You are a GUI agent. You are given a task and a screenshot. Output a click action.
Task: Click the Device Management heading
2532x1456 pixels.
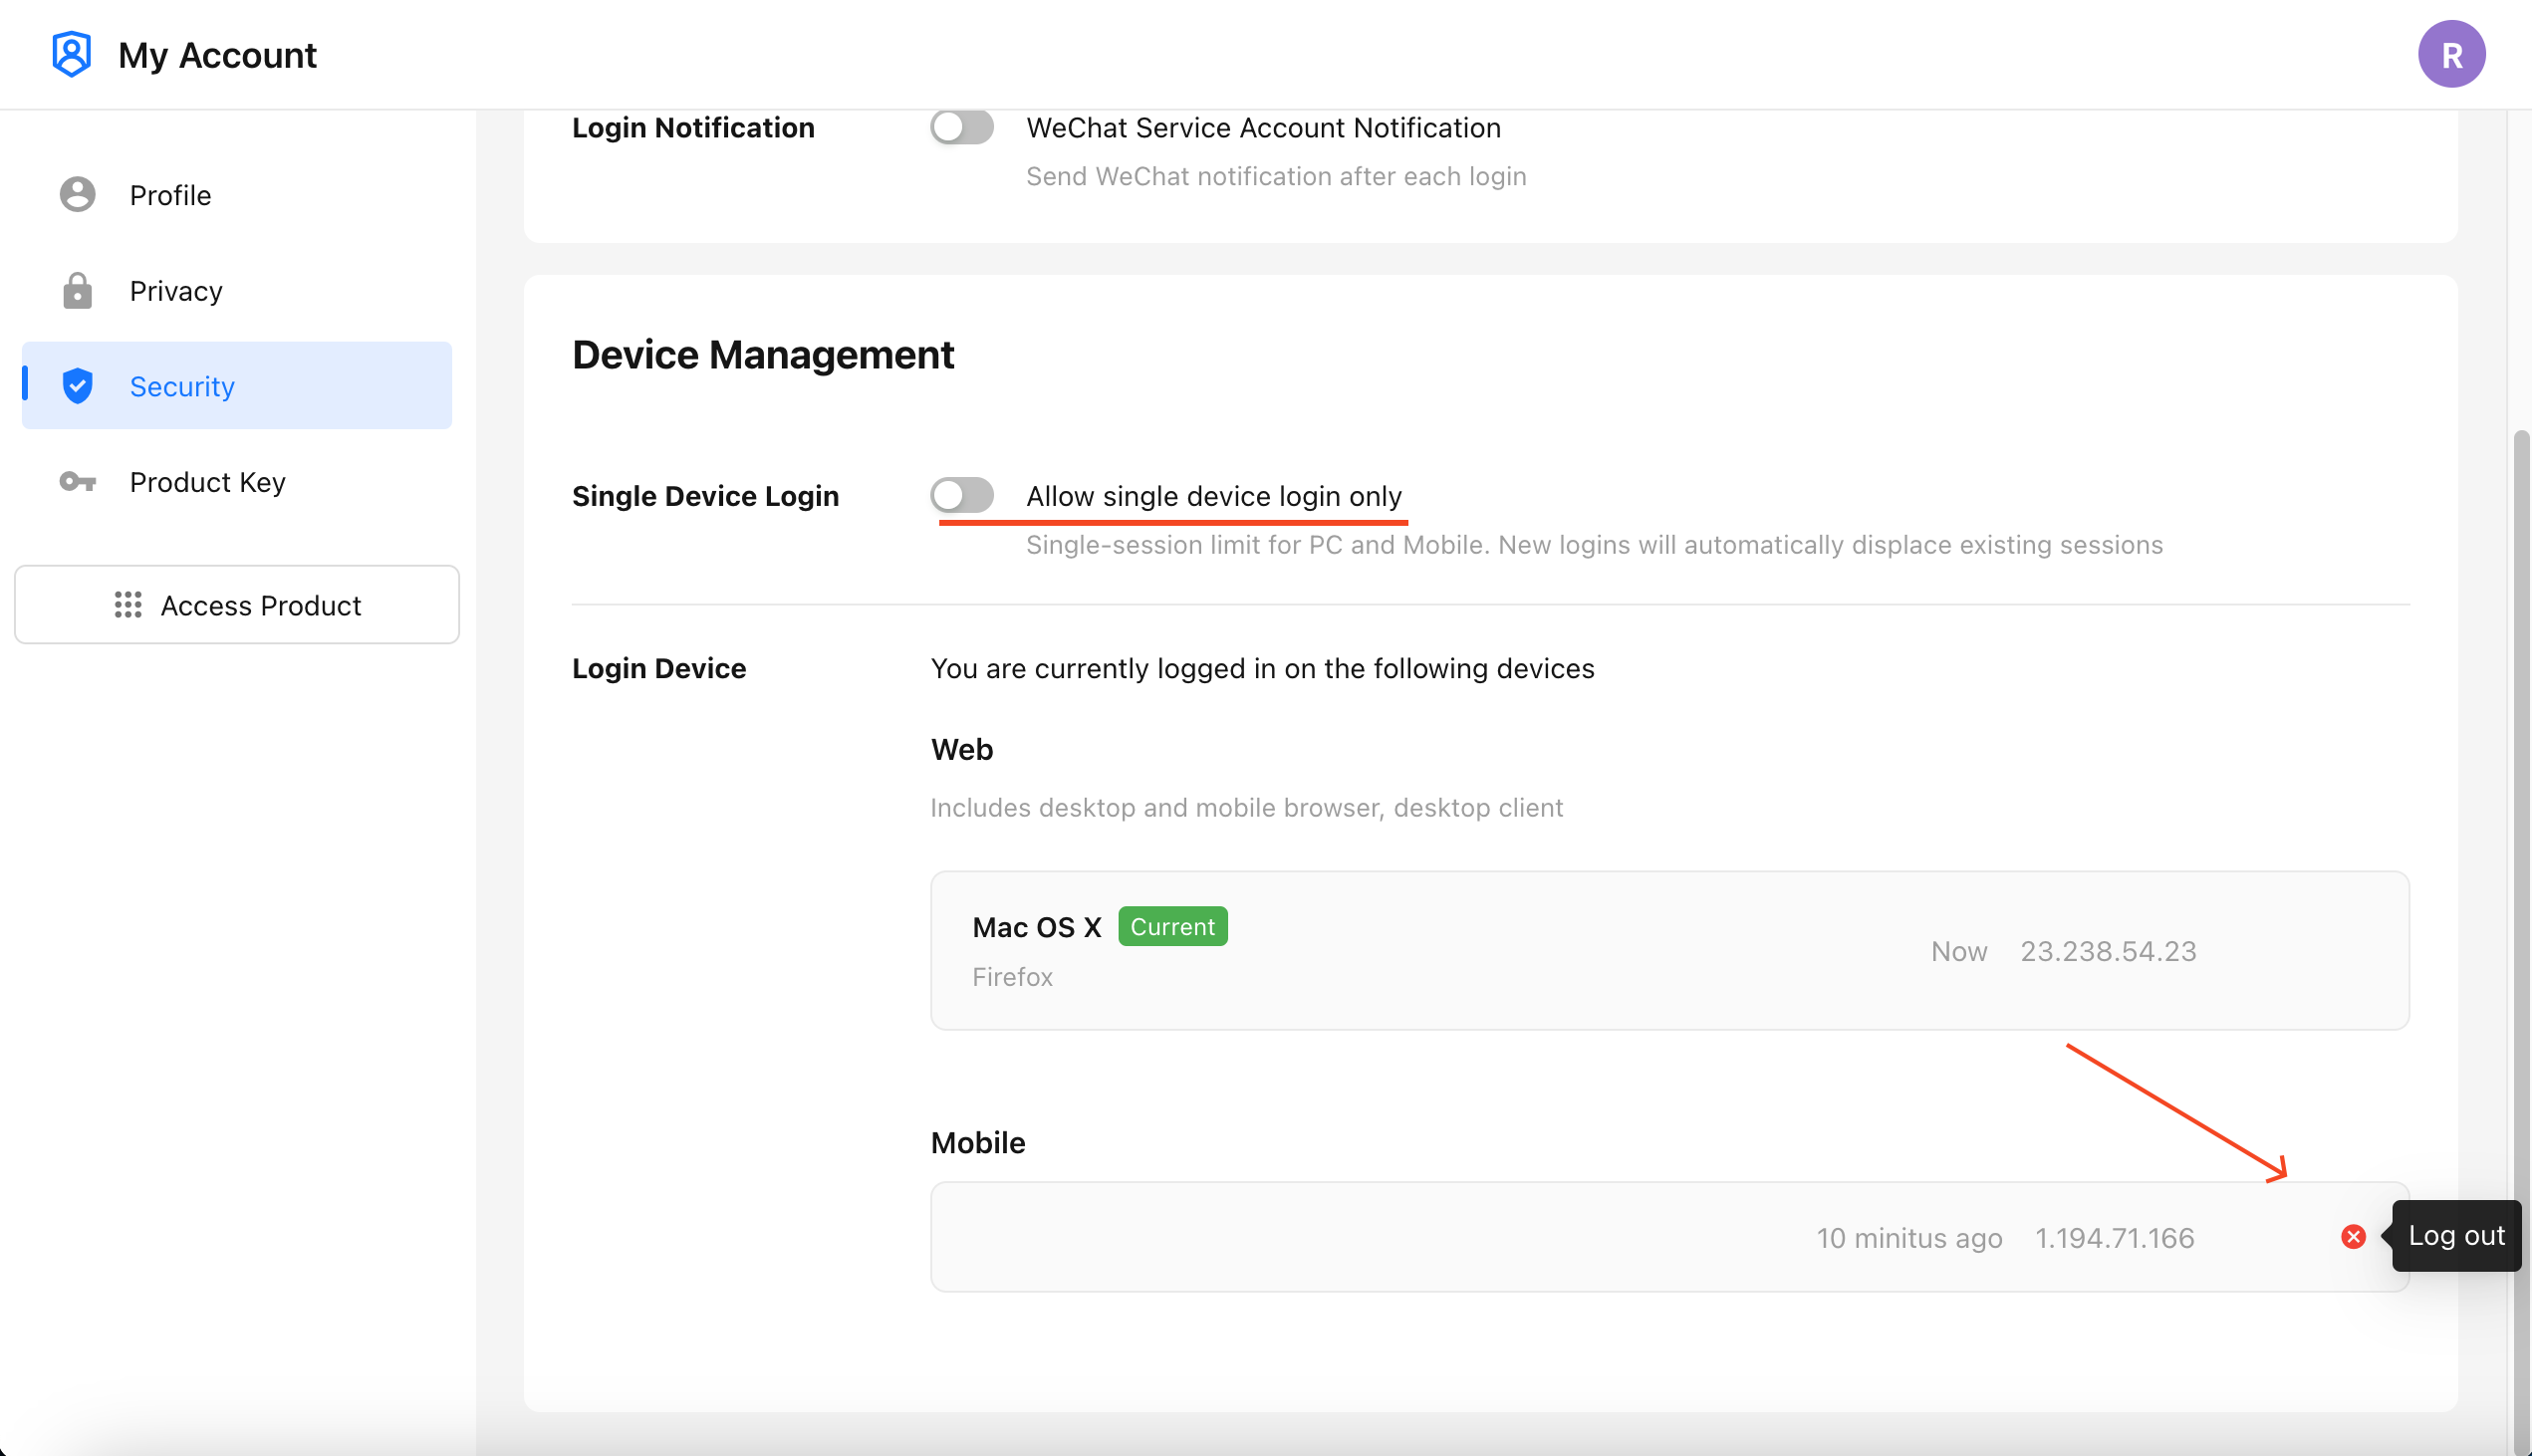click(x=763, y=355)
